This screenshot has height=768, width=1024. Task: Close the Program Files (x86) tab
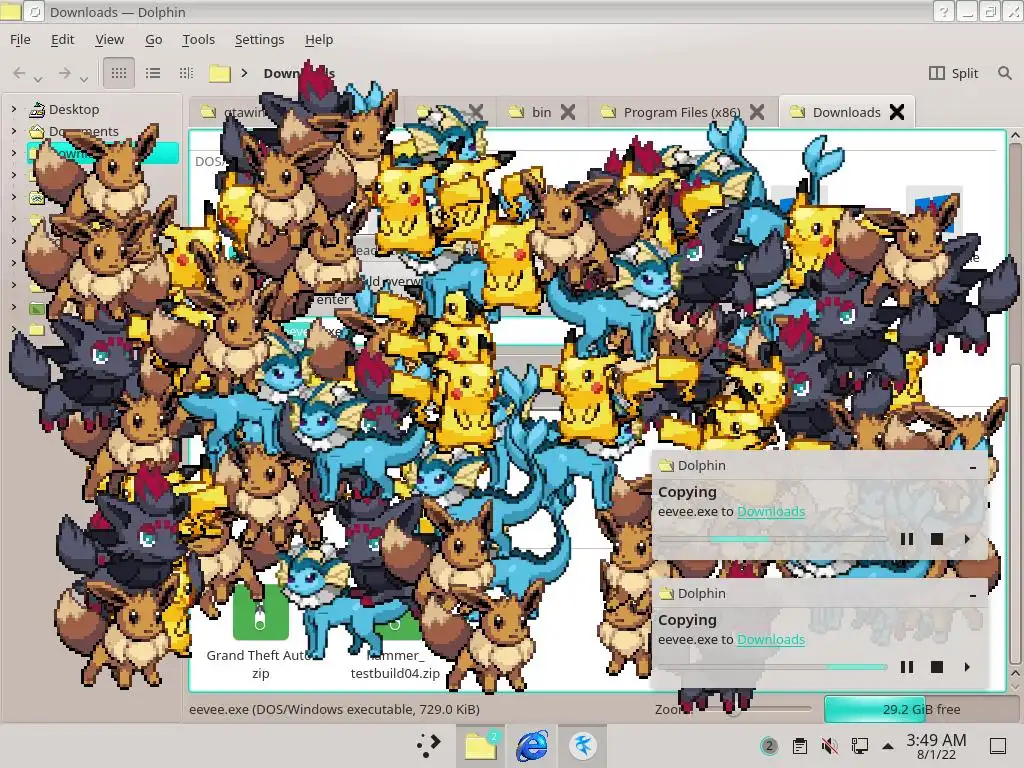[757, 112]
